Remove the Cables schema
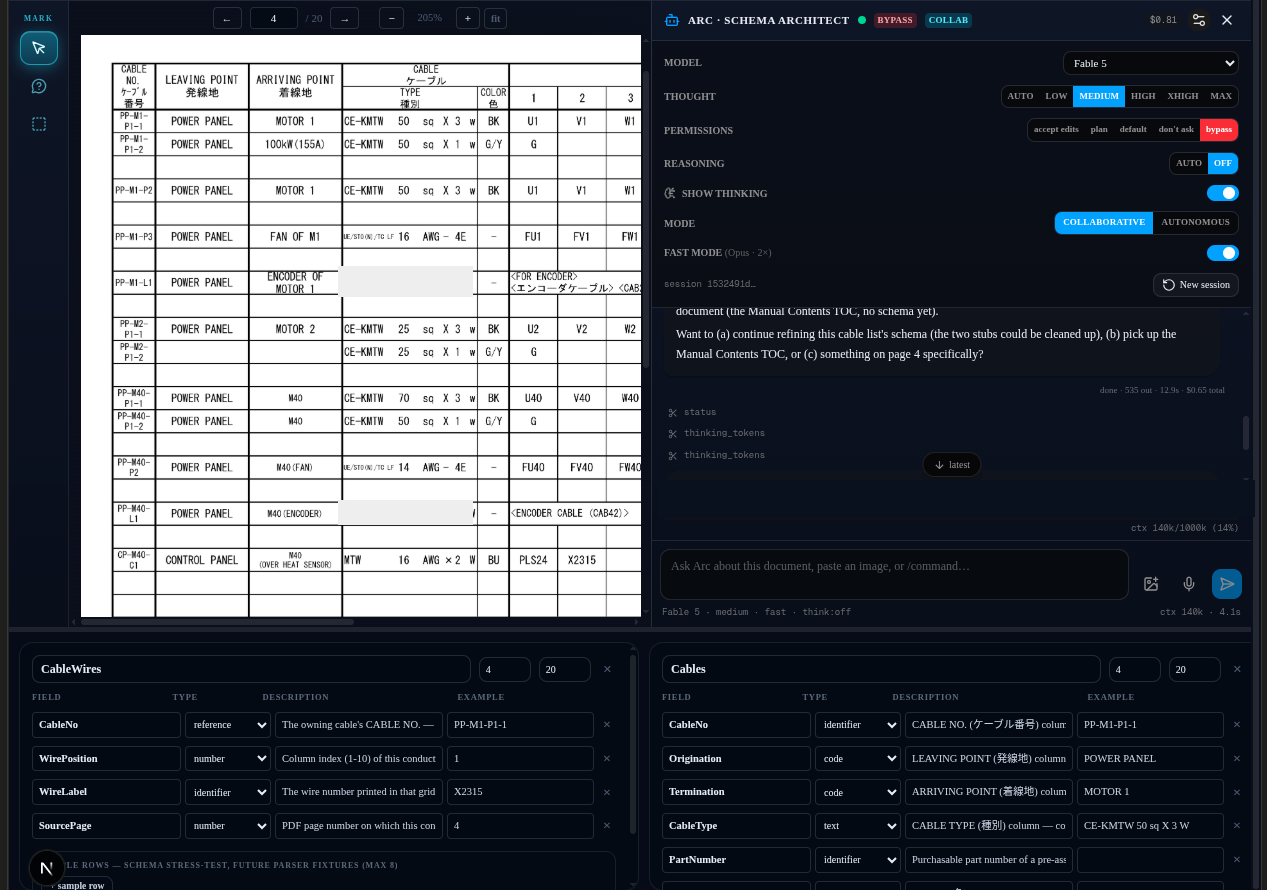The width and height of the screenshot is (1267, 890). click(x=1237, y=669)
